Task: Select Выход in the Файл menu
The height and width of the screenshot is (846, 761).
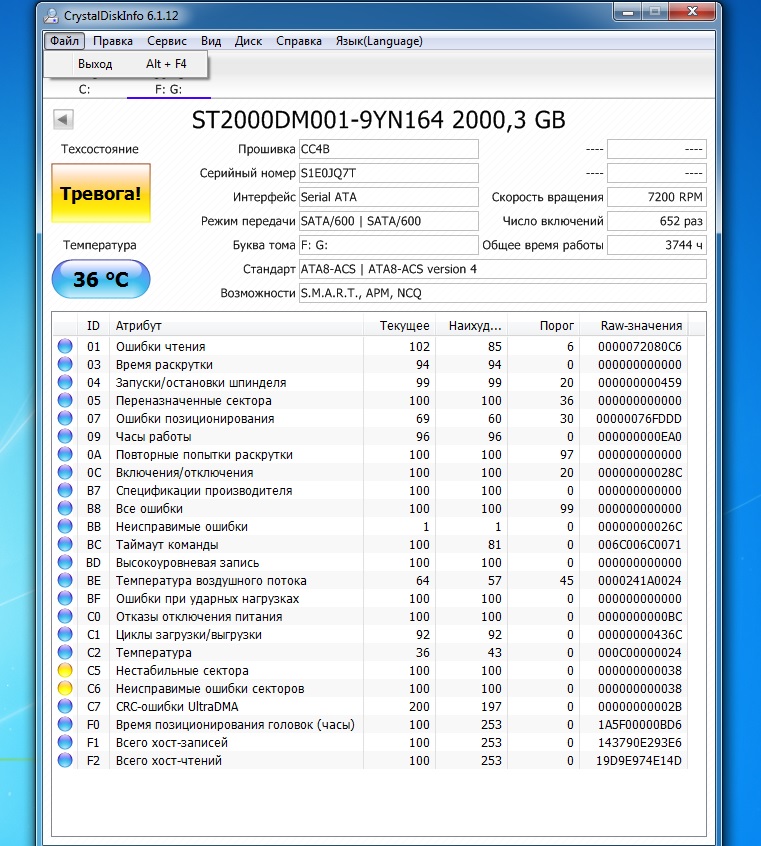Action: point(96,64)
